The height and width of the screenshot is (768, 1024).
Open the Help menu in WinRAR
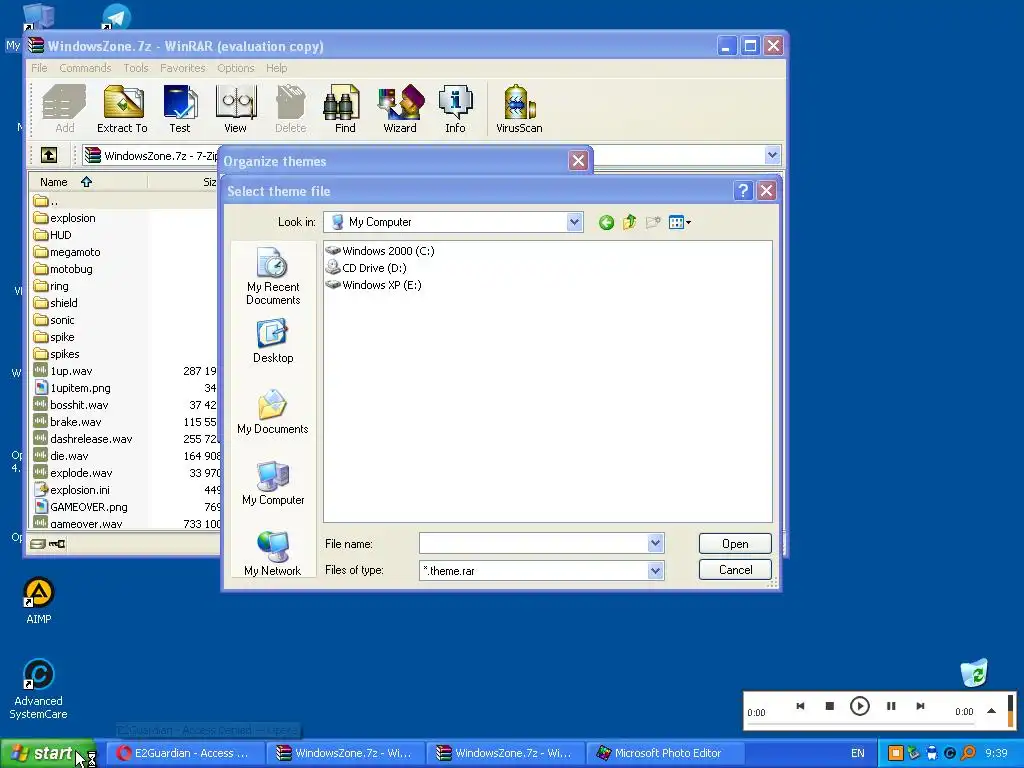tap(276, 68)
